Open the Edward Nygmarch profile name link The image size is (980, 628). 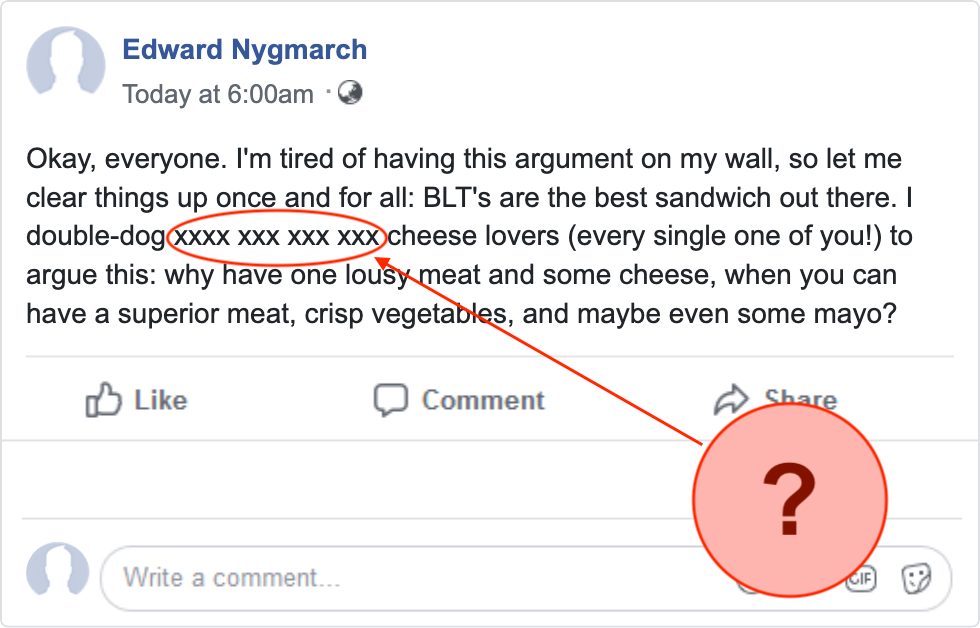244,49
